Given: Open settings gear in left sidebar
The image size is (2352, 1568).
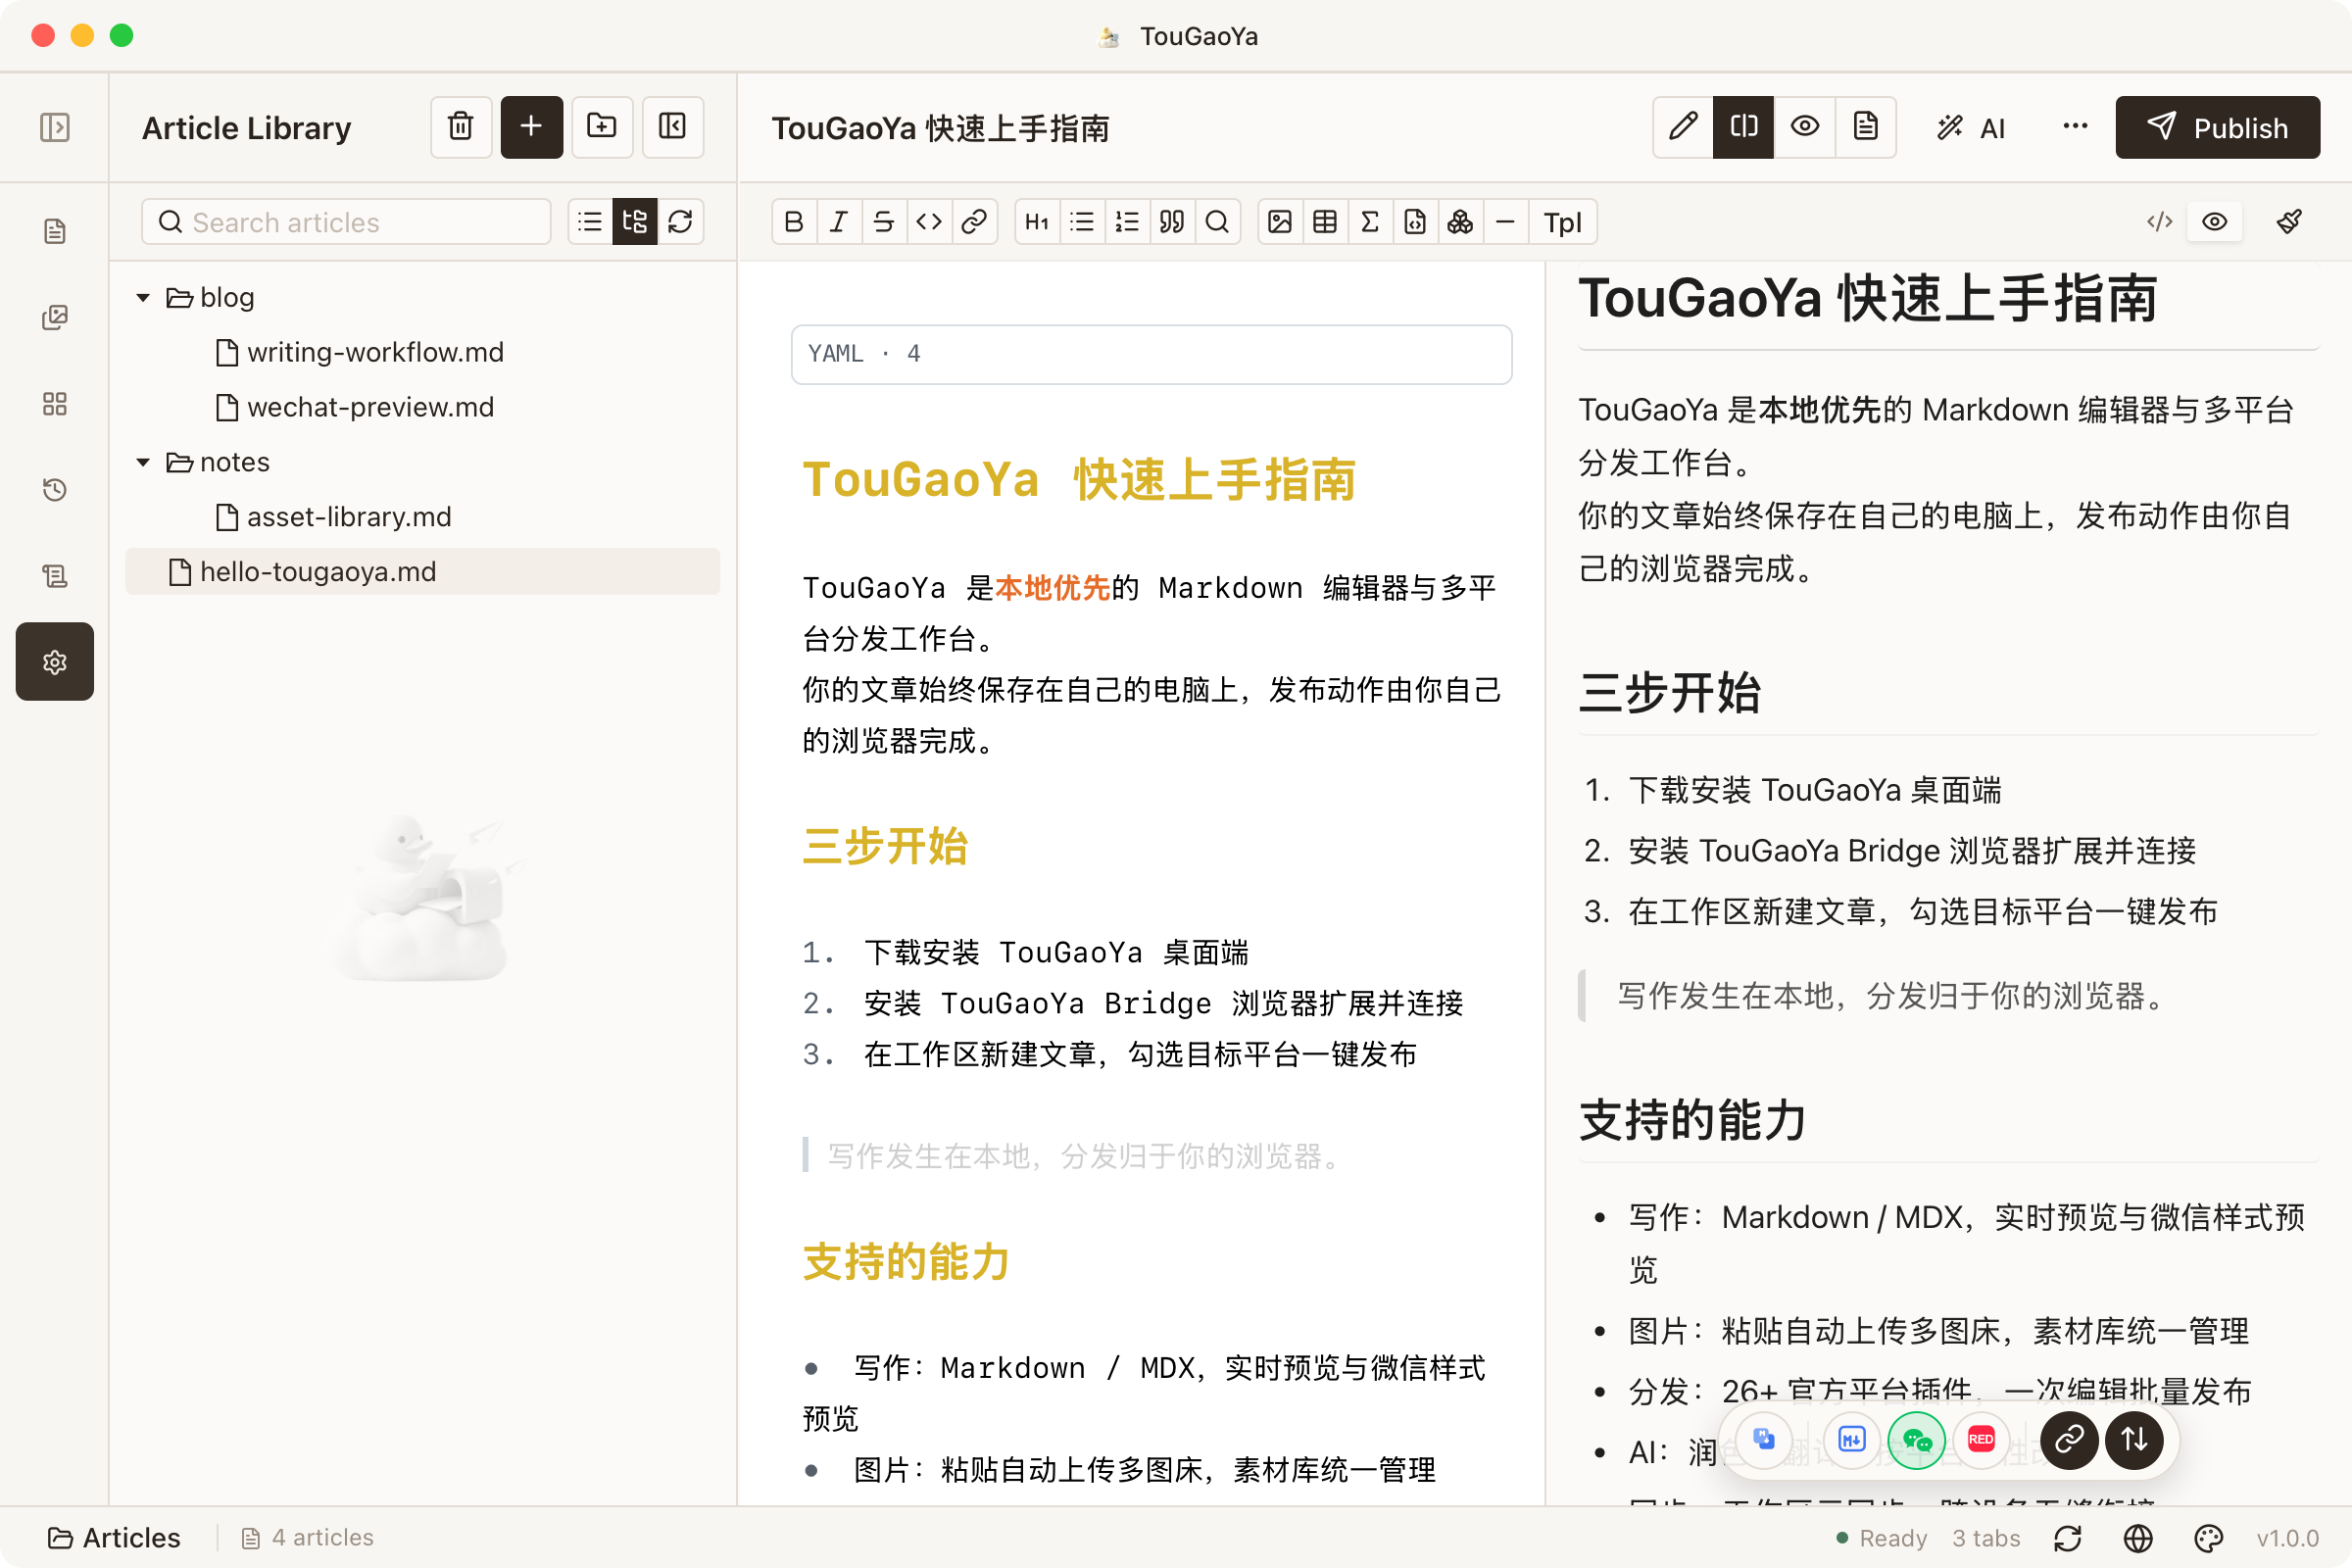Looking at the screenshot, I should [x=55, y=662].
